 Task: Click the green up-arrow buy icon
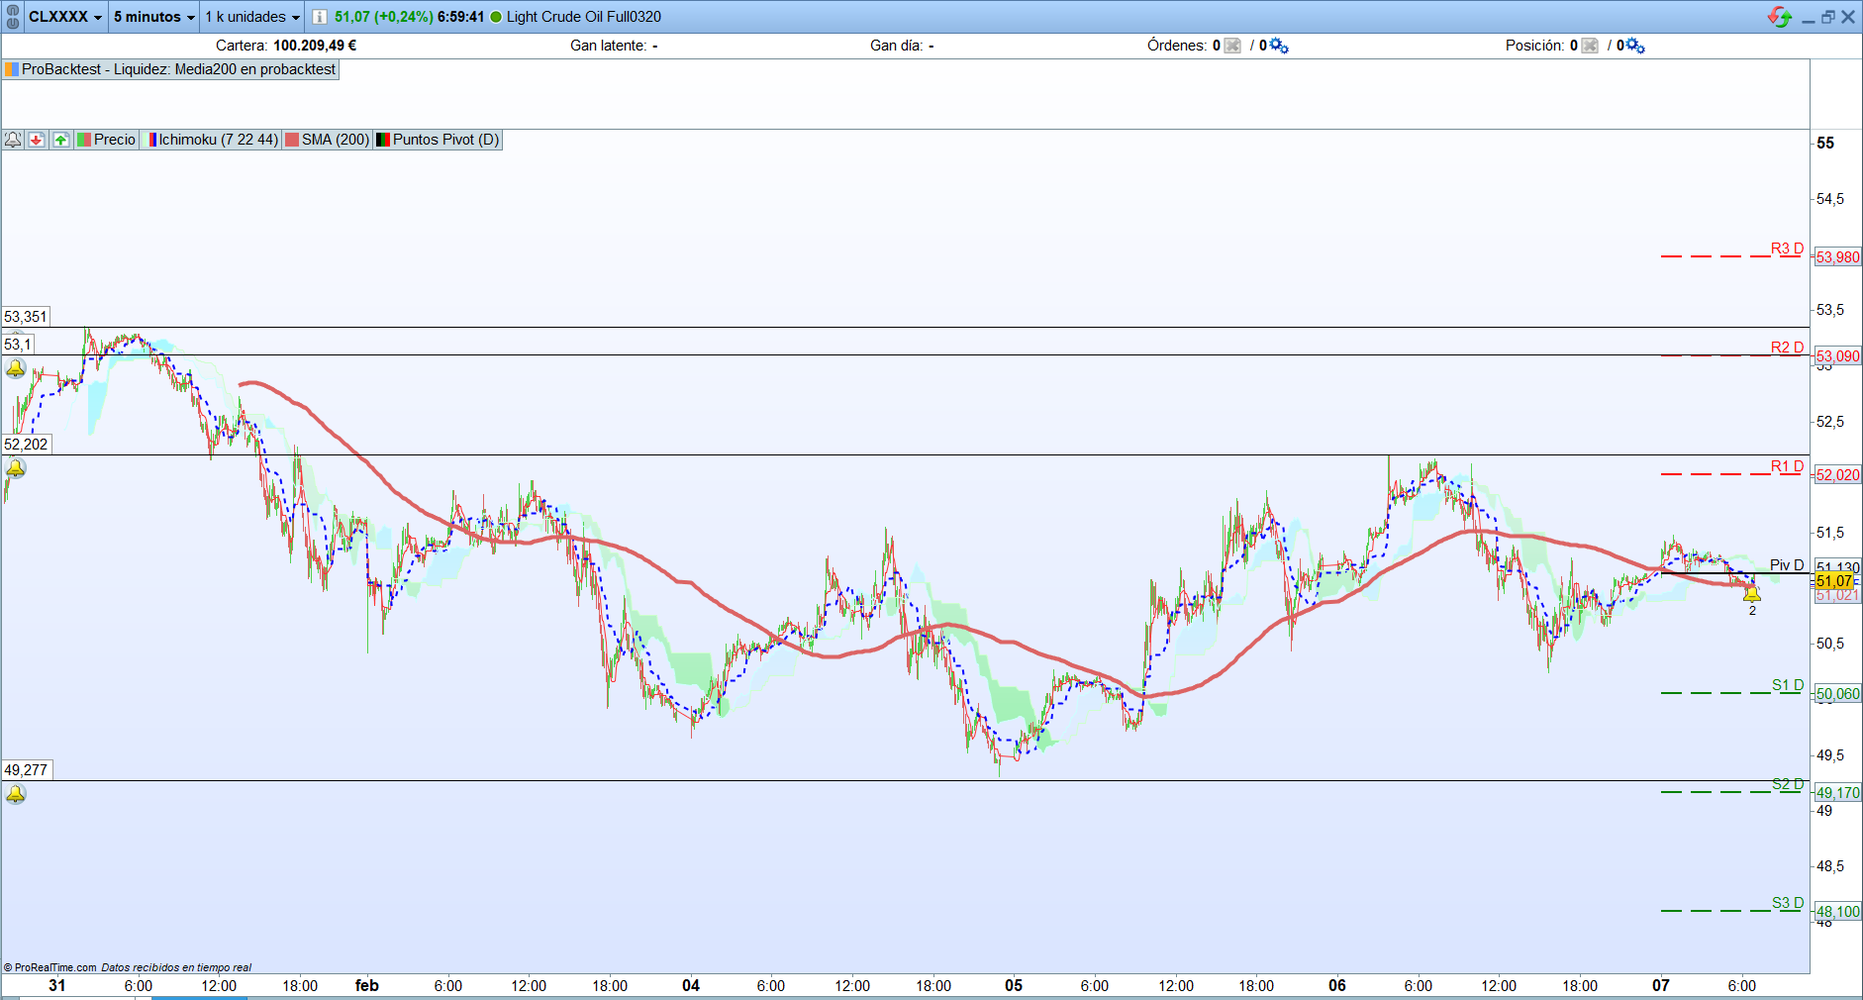point(61,140)
